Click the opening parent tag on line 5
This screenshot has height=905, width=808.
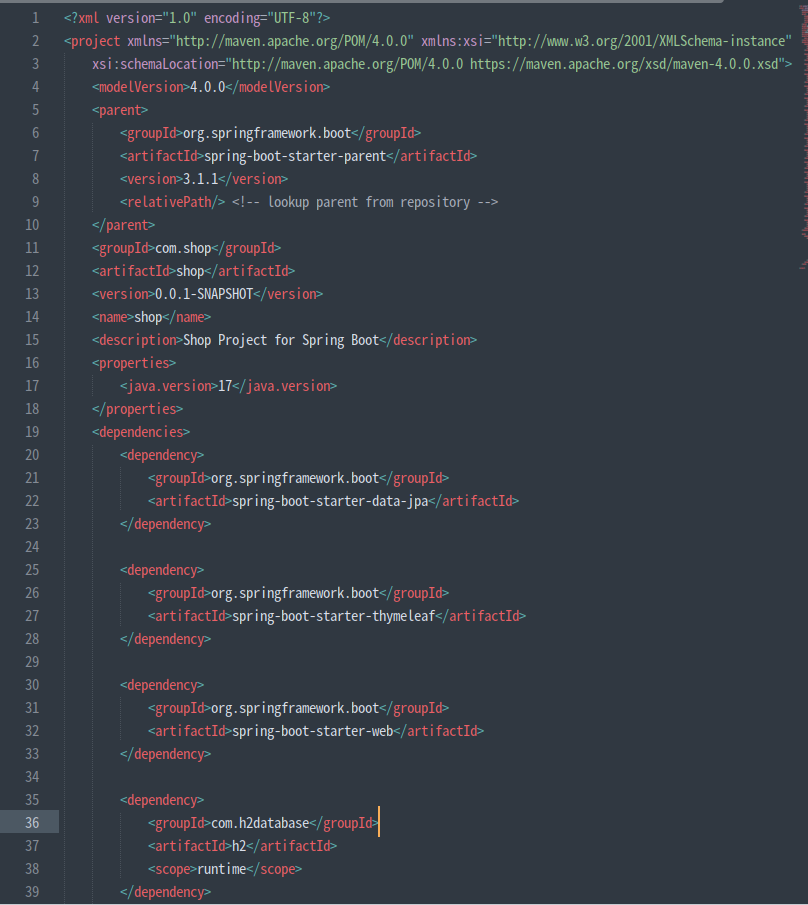point(120,110)
